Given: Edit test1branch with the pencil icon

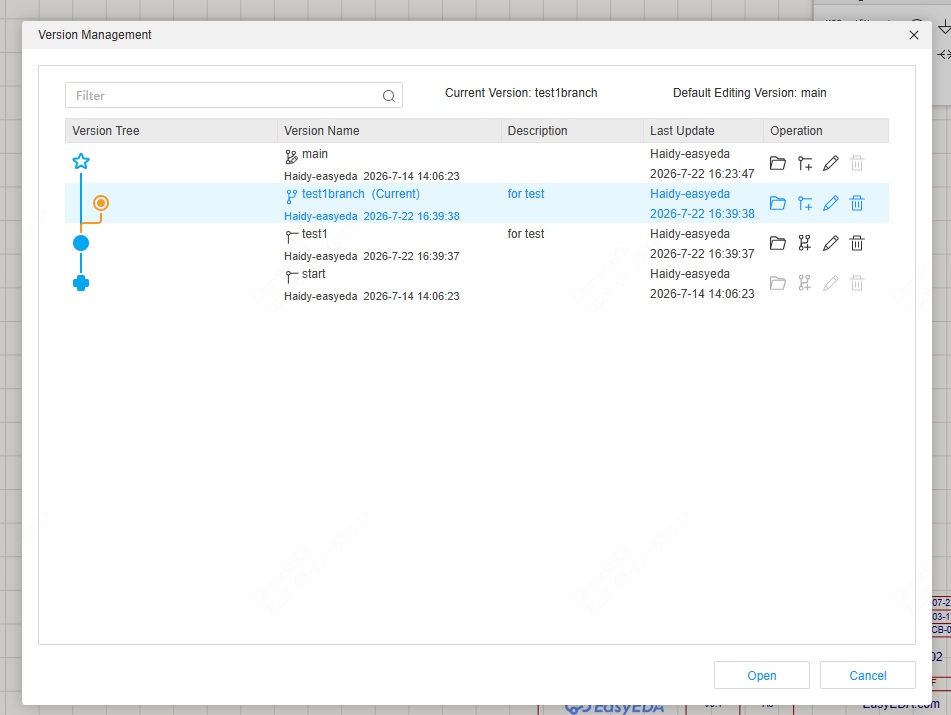Looking at the screenshot, I should click(x=831, y=203).
